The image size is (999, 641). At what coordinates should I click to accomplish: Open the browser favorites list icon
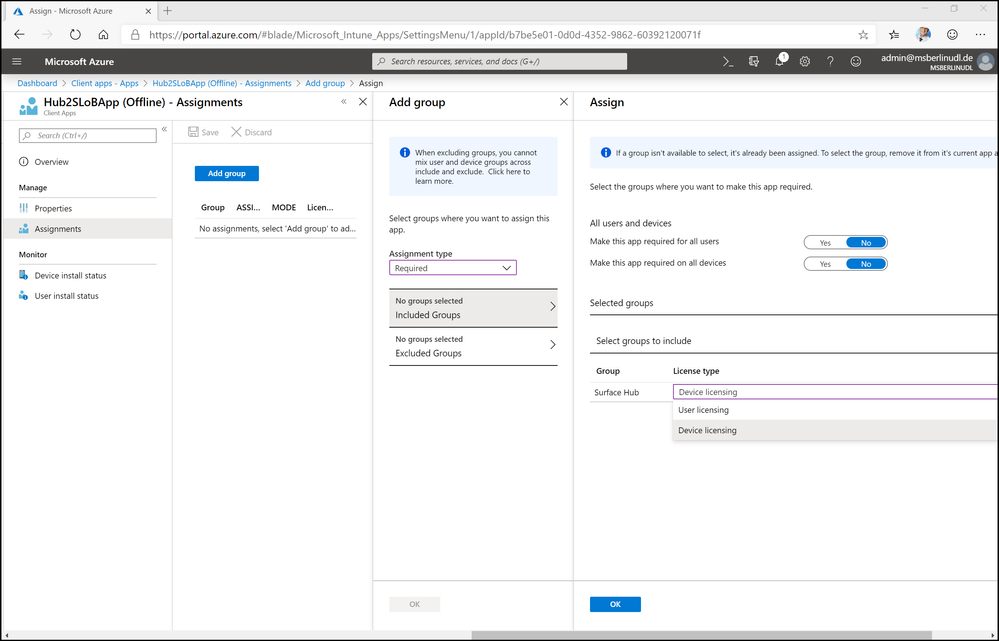[894, 34]
